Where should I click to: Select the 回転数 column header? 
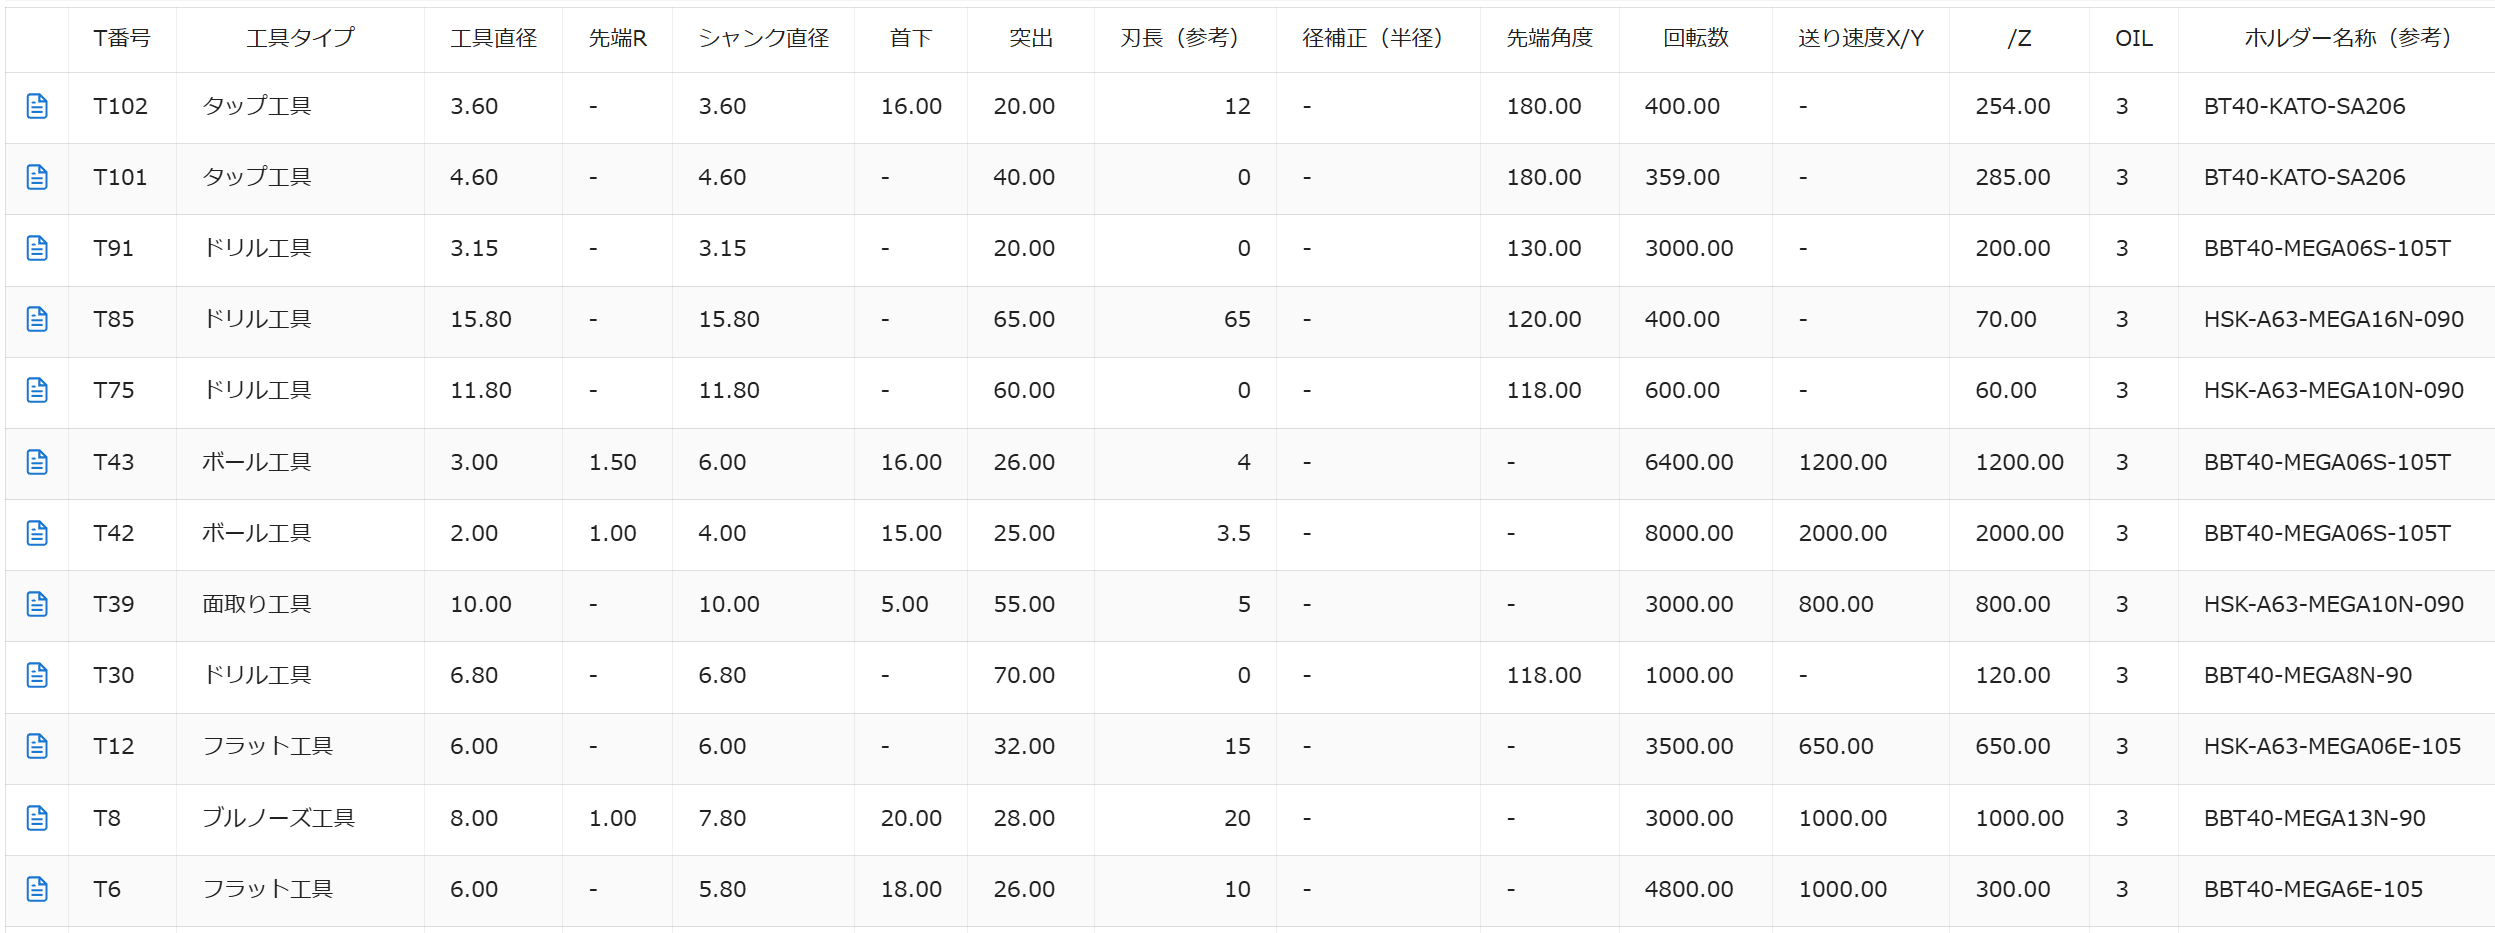(1695, 38)
